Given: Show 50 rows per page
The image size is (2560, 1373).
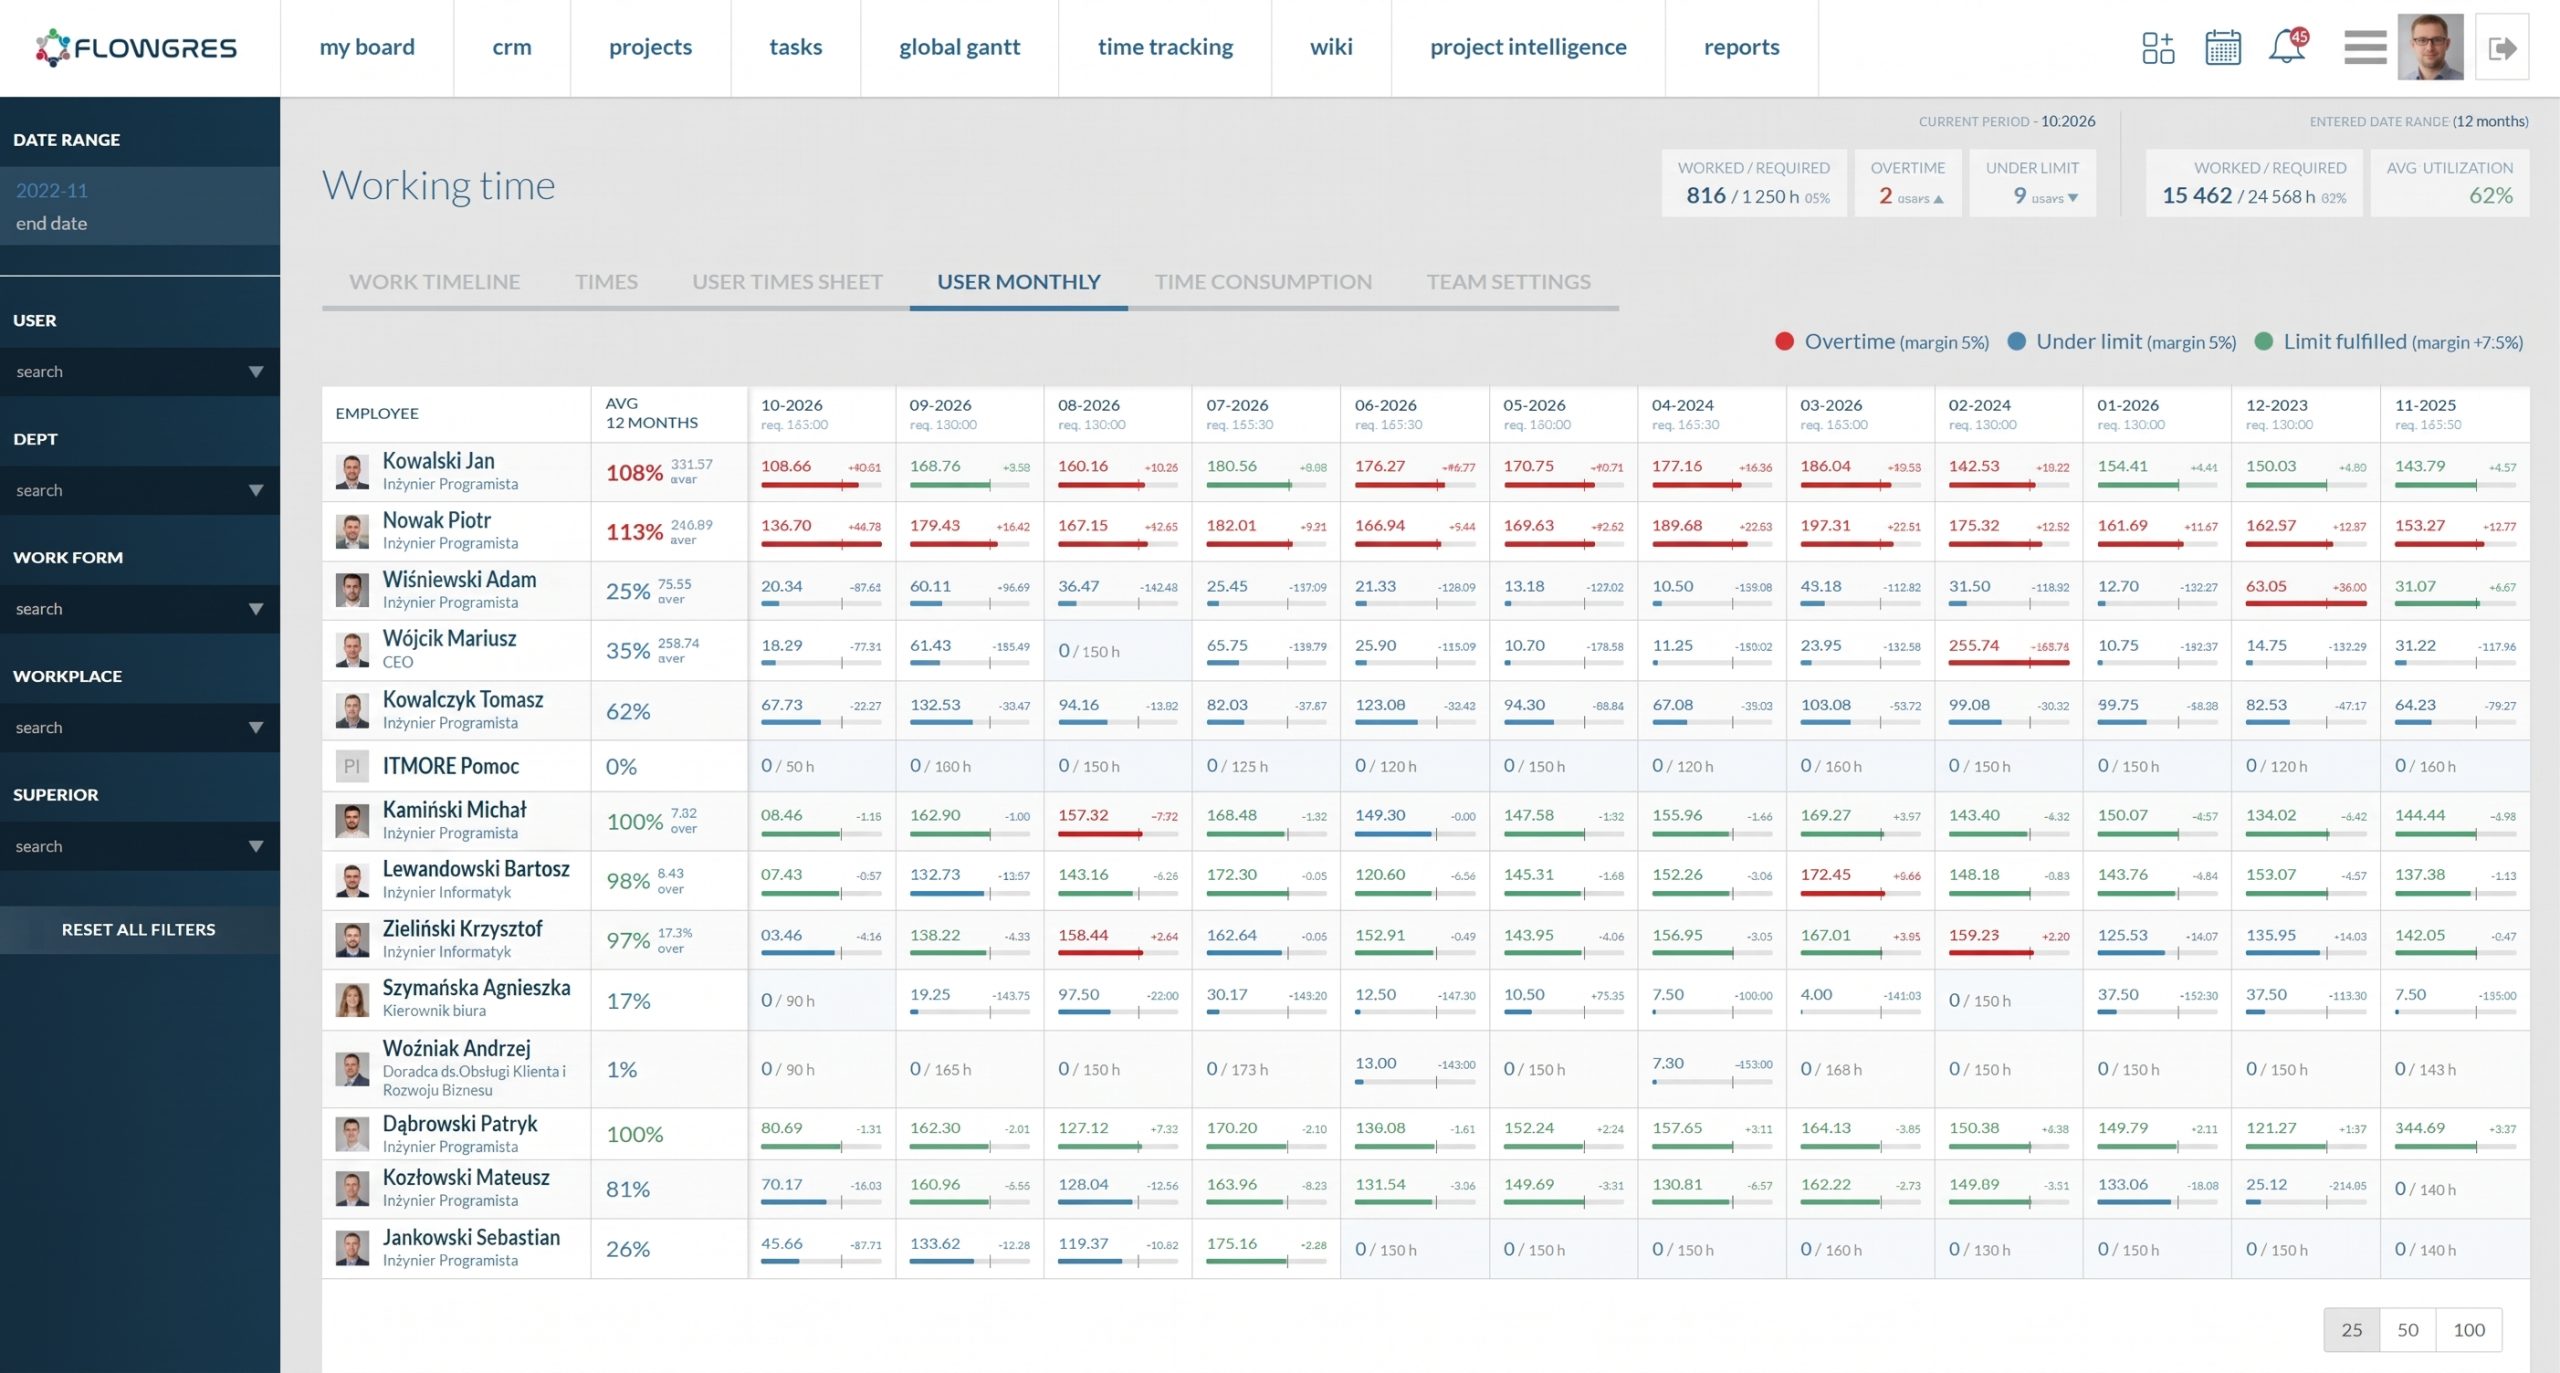Looking at the screenshot, I should click(x=2407, y=1330).
